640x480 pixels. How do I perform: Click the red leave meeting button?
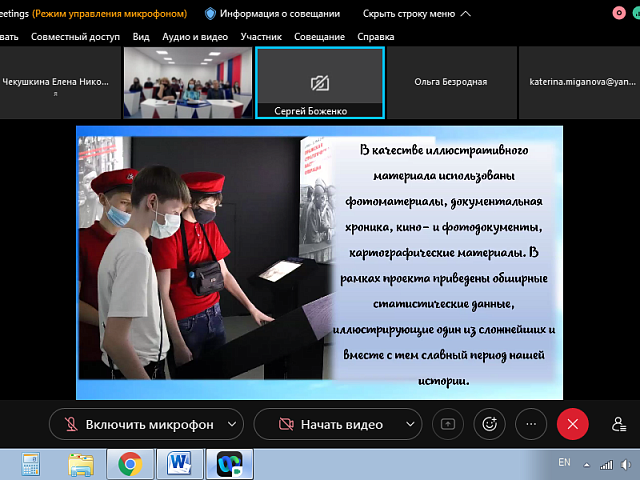click(x=573, y=424)
